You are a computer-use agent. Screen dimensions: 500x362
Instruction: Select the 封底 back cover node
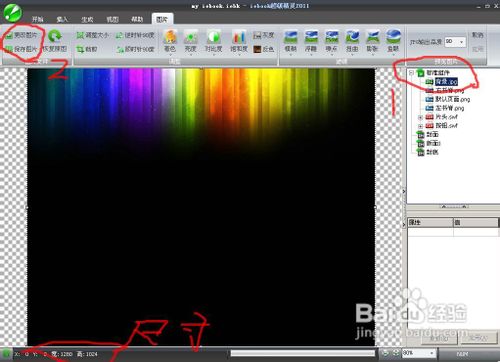[432, 152]
